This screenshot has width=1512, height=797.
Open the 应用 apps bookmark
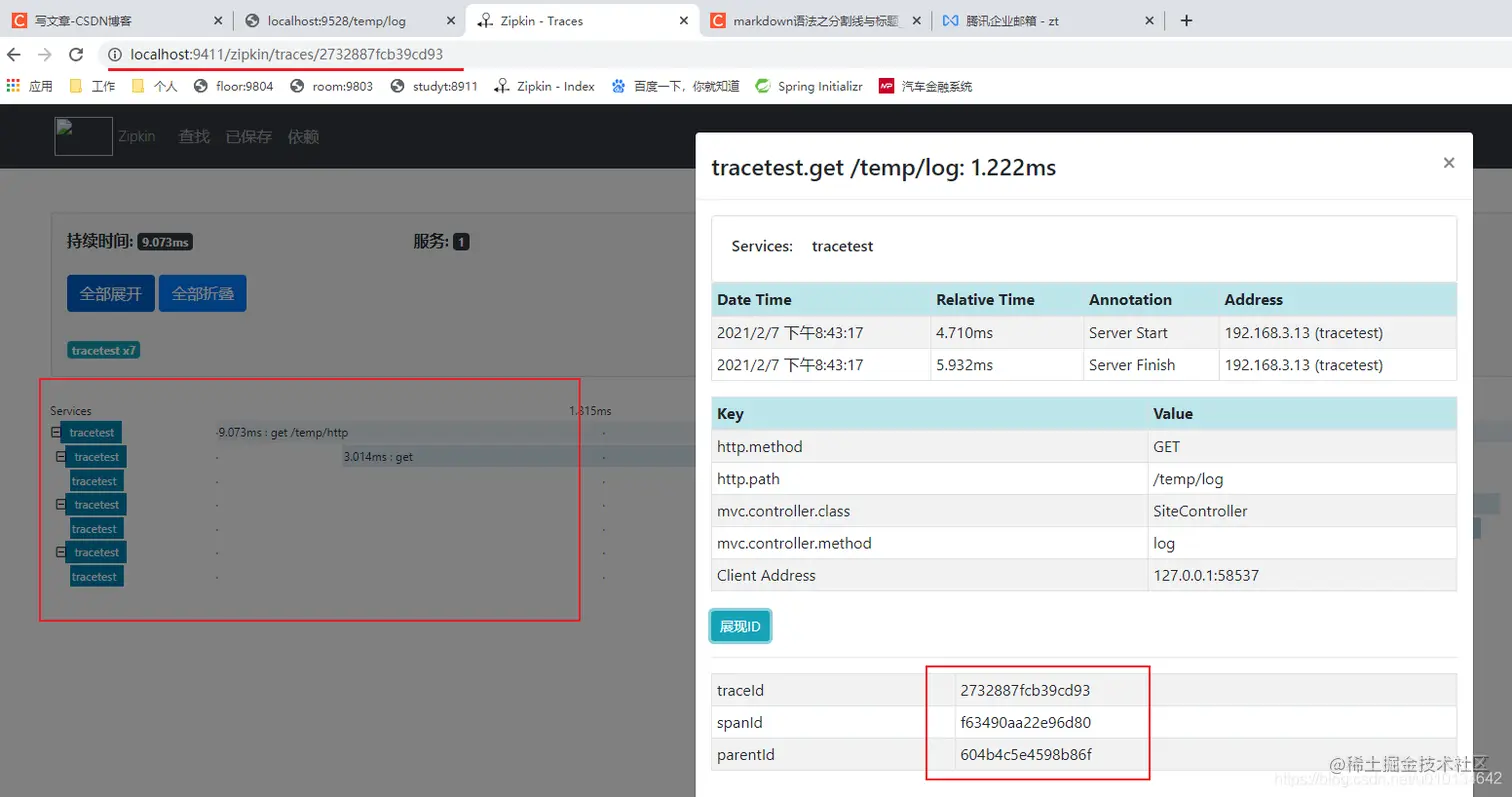30,86
